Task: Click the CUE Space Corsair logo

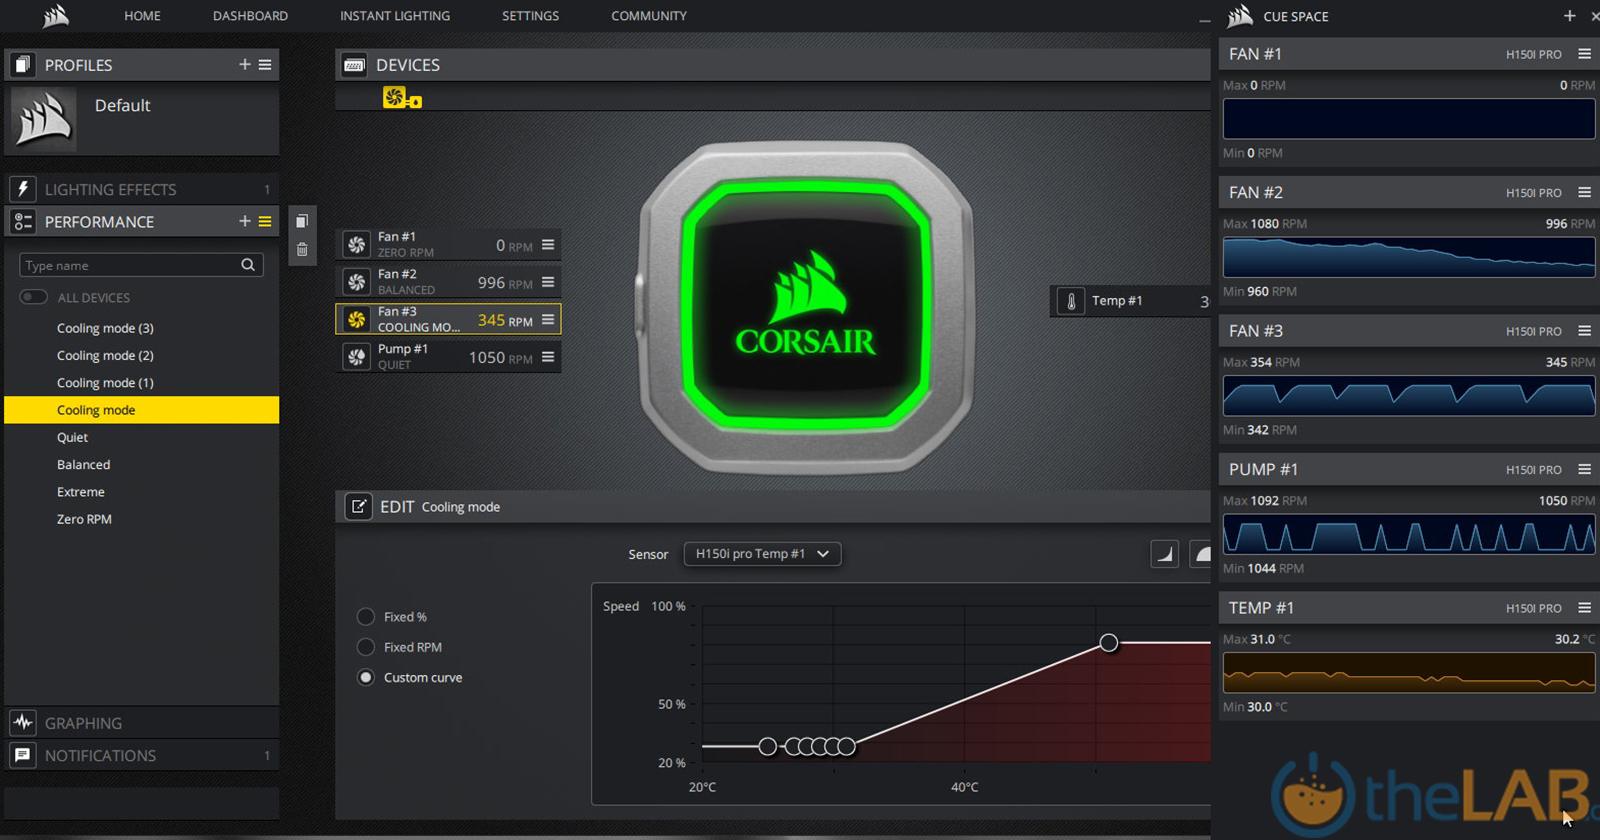Action: [1240, 16]
